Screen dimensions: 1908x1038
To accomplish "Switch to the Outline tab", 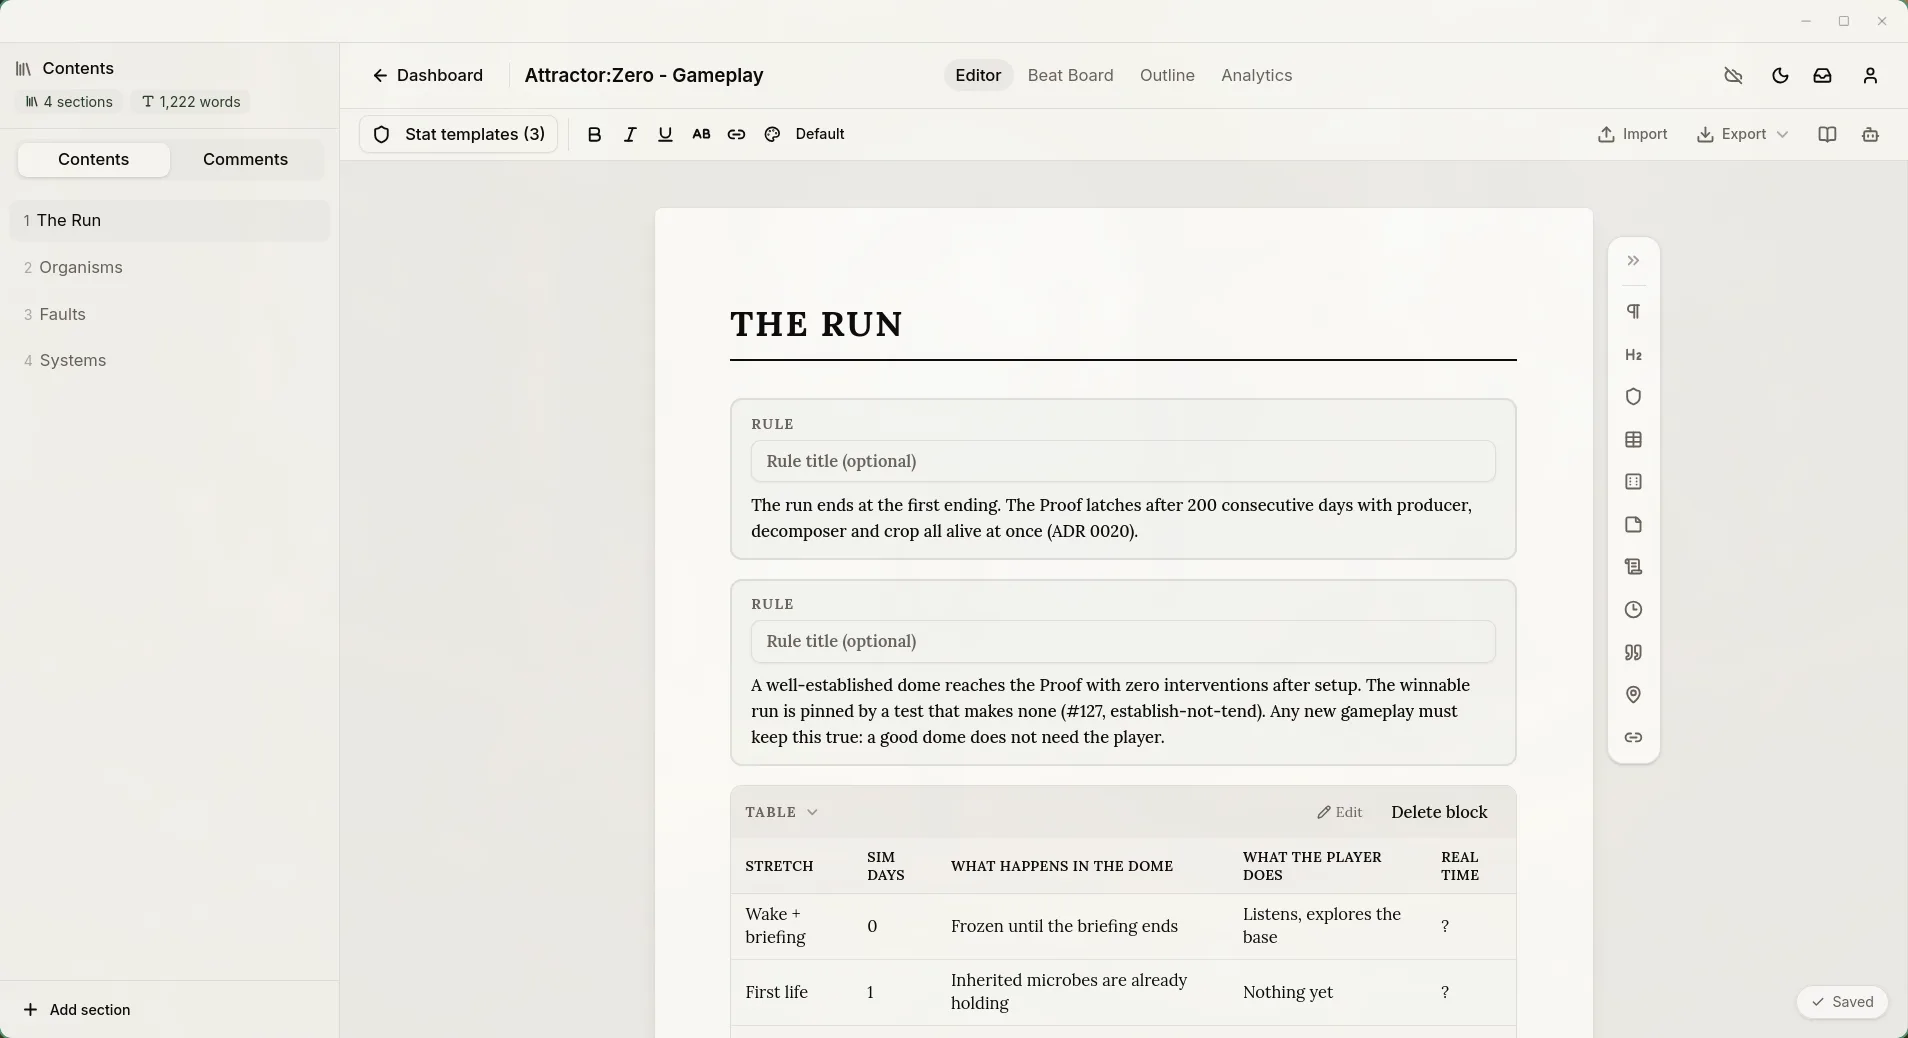I will (x=1167, y=75).
